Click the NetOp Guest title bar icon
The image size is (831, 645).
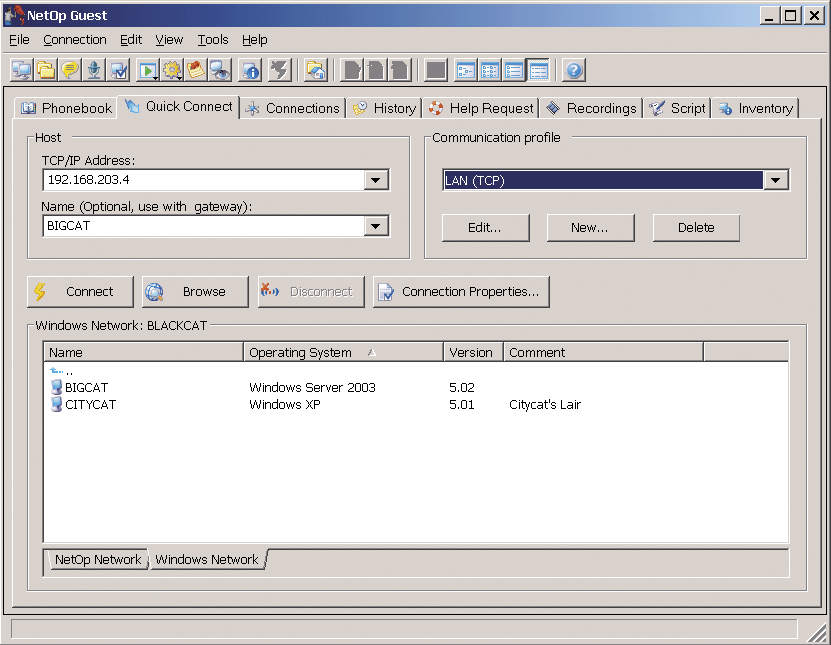coord(14,15)
